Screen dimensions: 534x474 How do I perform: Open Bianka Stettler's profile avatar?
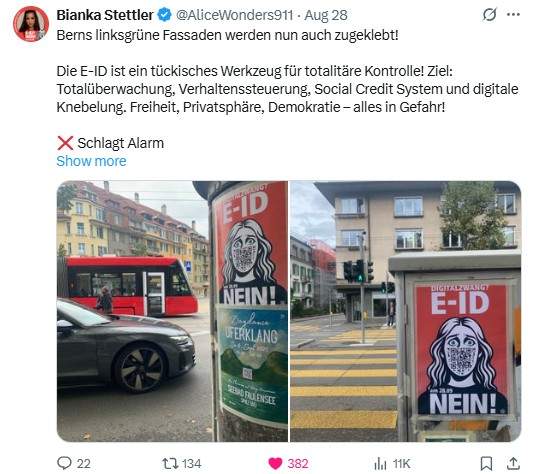pos(31,23)
